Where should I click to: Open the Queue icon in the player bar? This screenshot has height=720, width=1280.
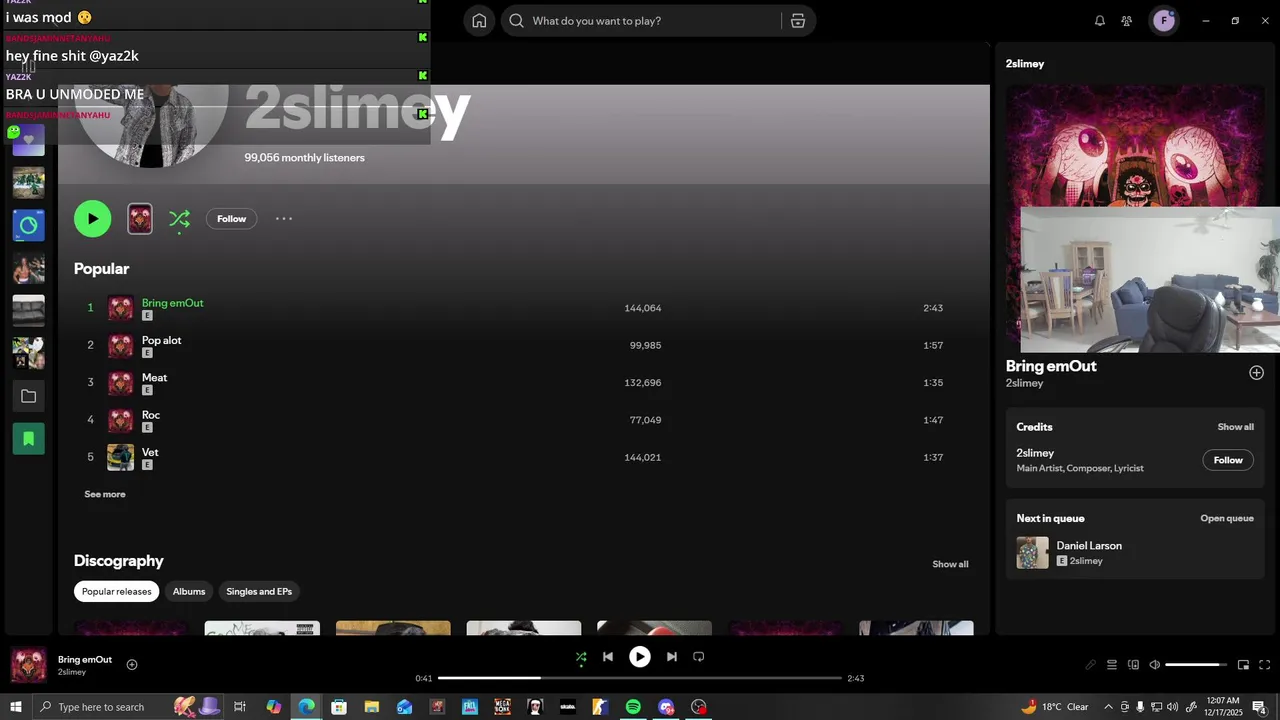click(1111, 665)
